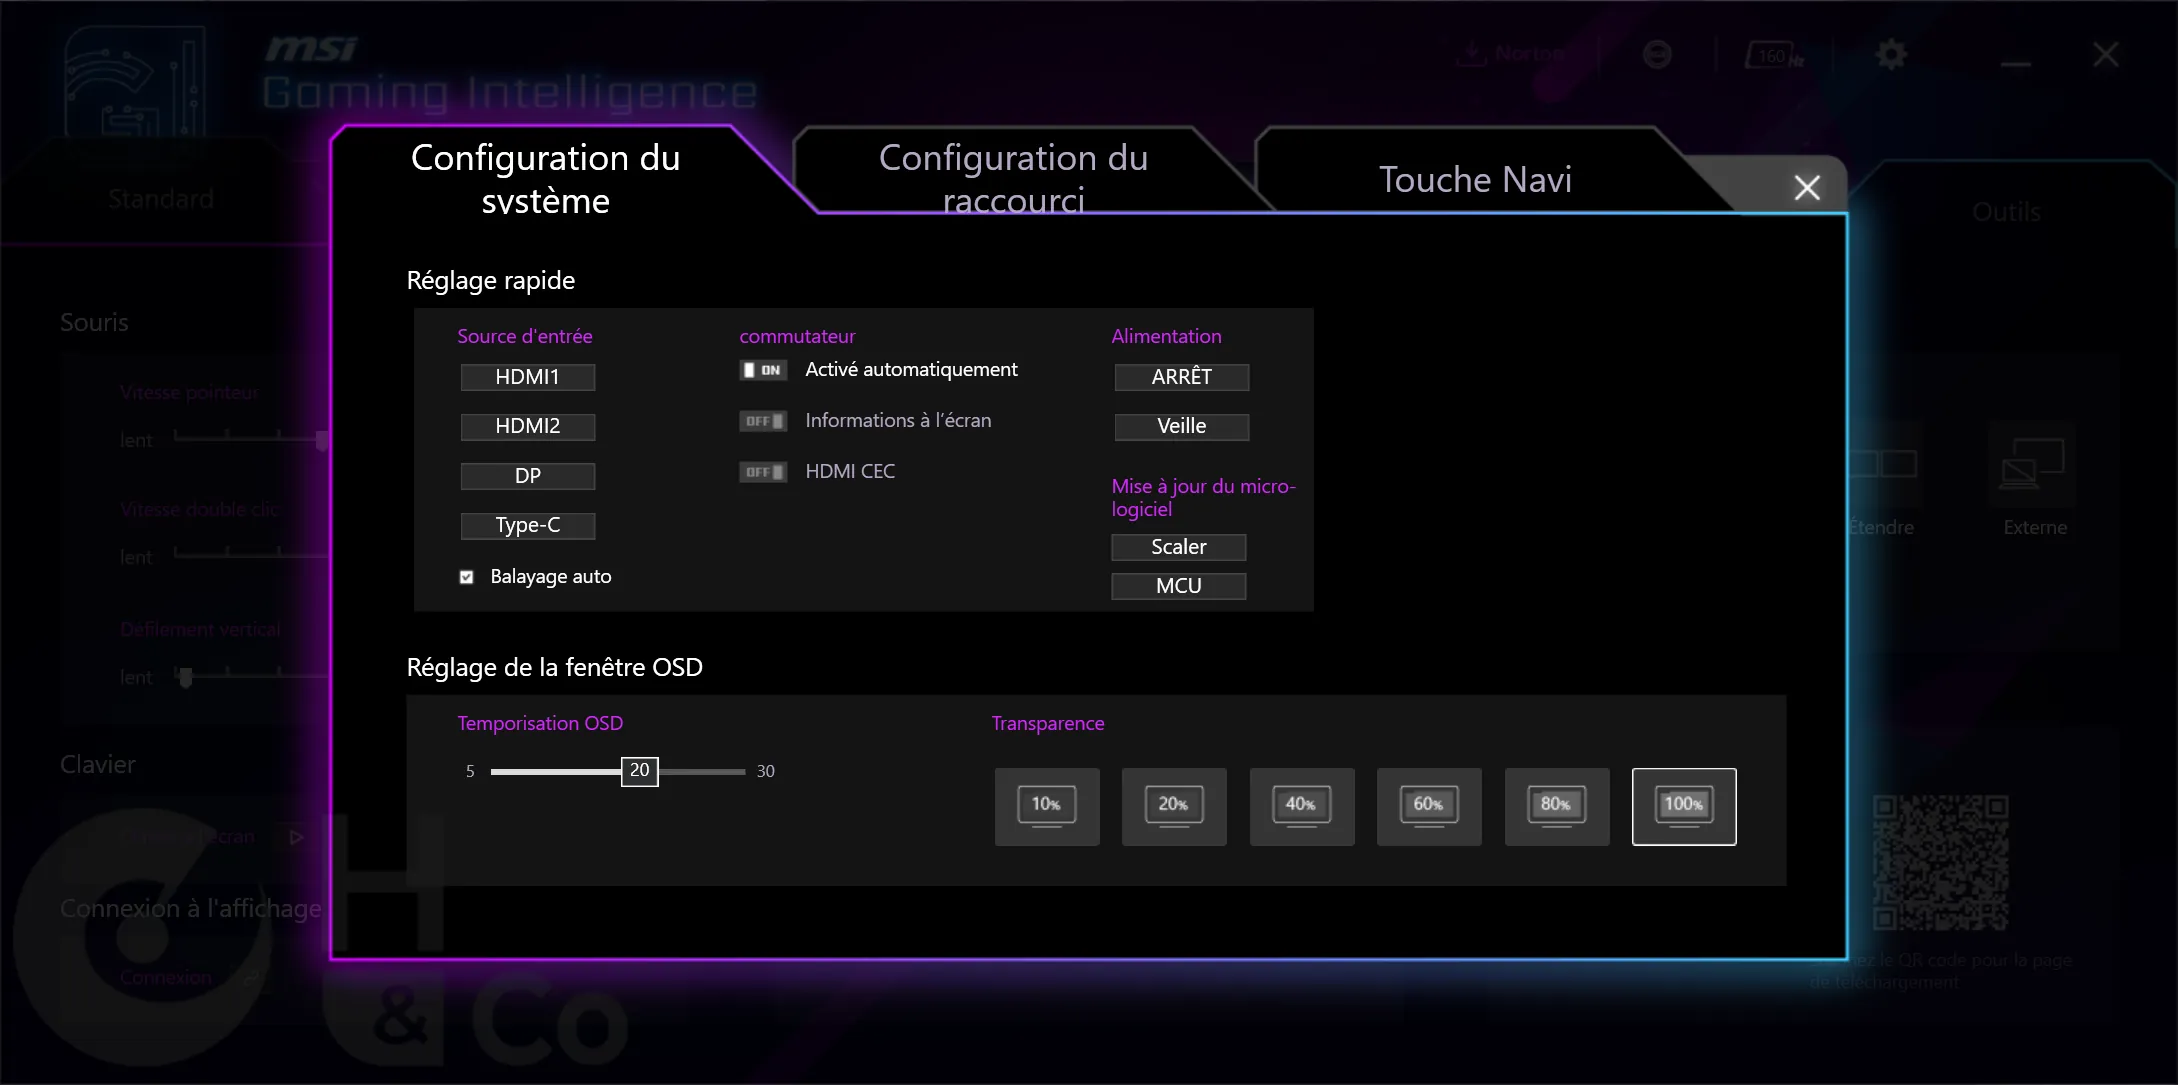Open the Outils tab in background window

click(2006, 212)
